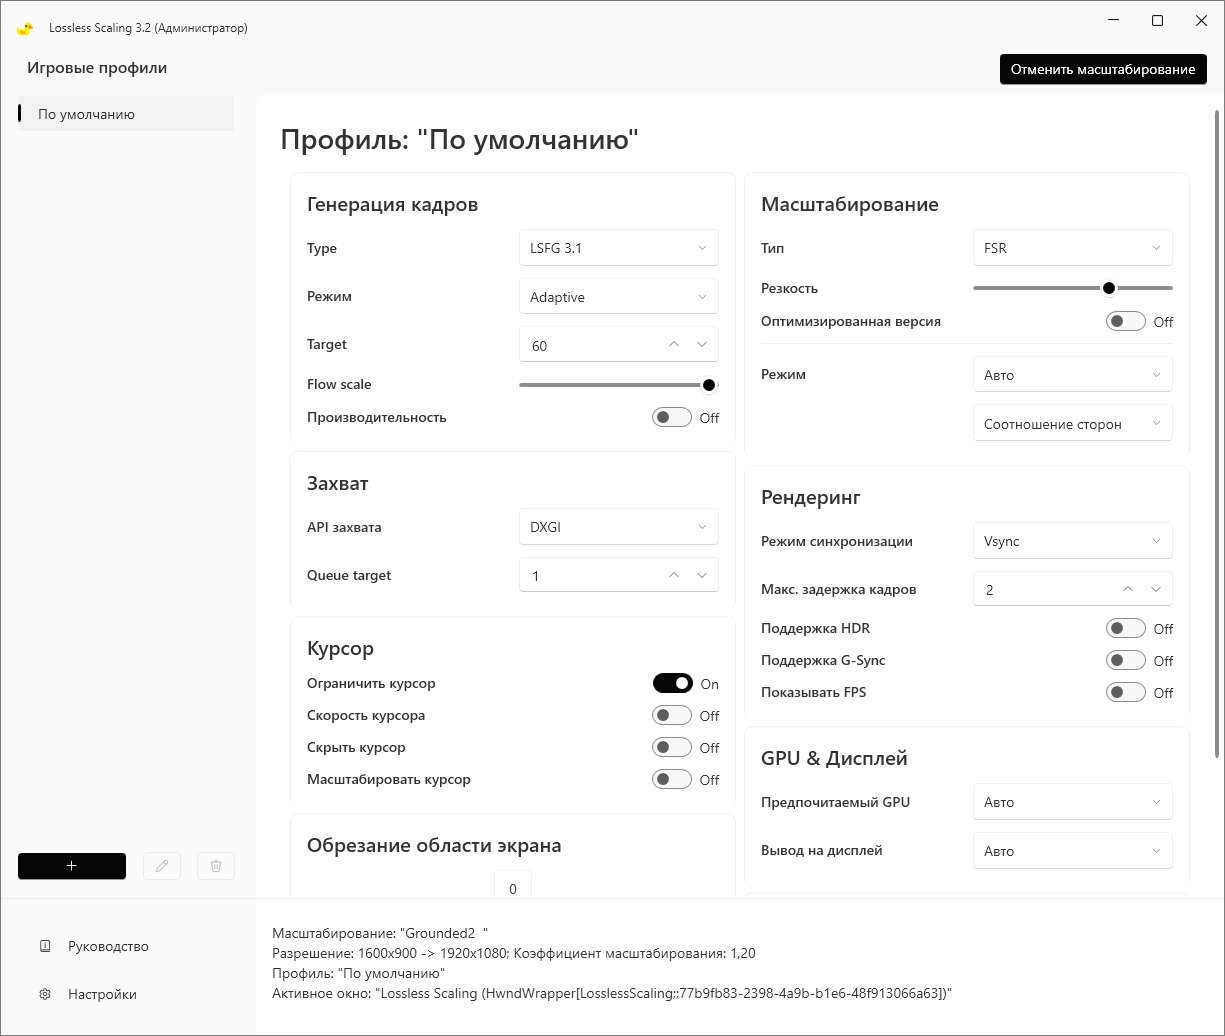Click the Обрезание области экрана heading
Image resolution: width=1225 pixels, height=1036 pixels.
click(434, 845)
